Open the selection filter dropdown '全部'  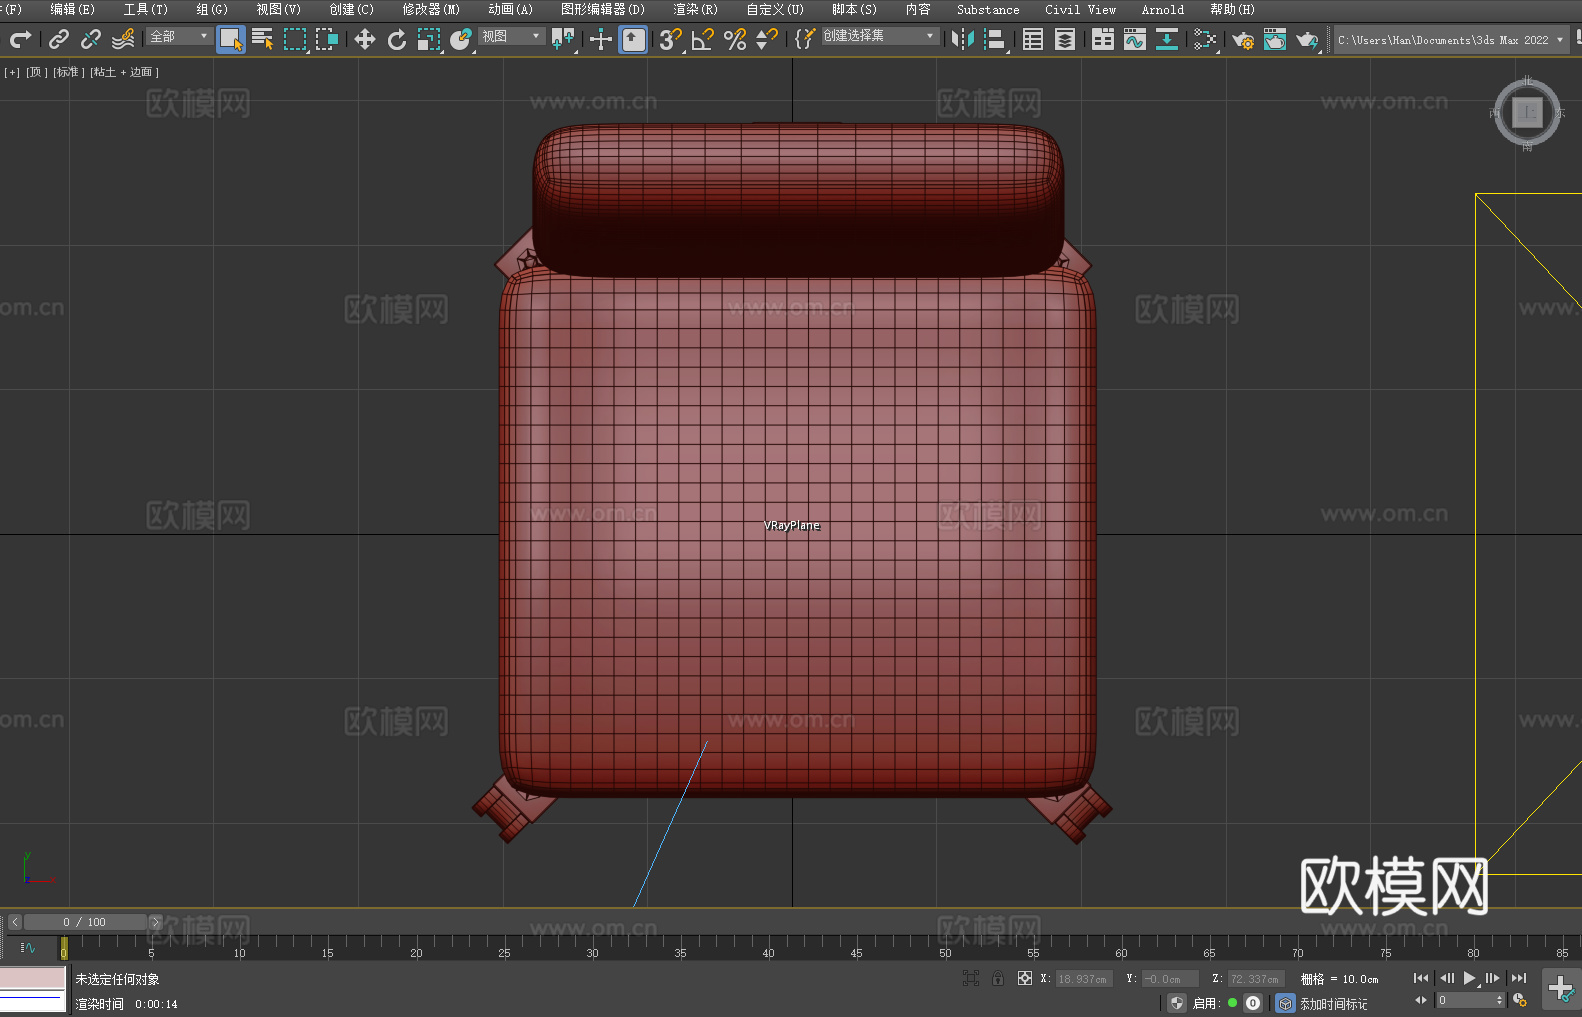click(x=179, y=36)
